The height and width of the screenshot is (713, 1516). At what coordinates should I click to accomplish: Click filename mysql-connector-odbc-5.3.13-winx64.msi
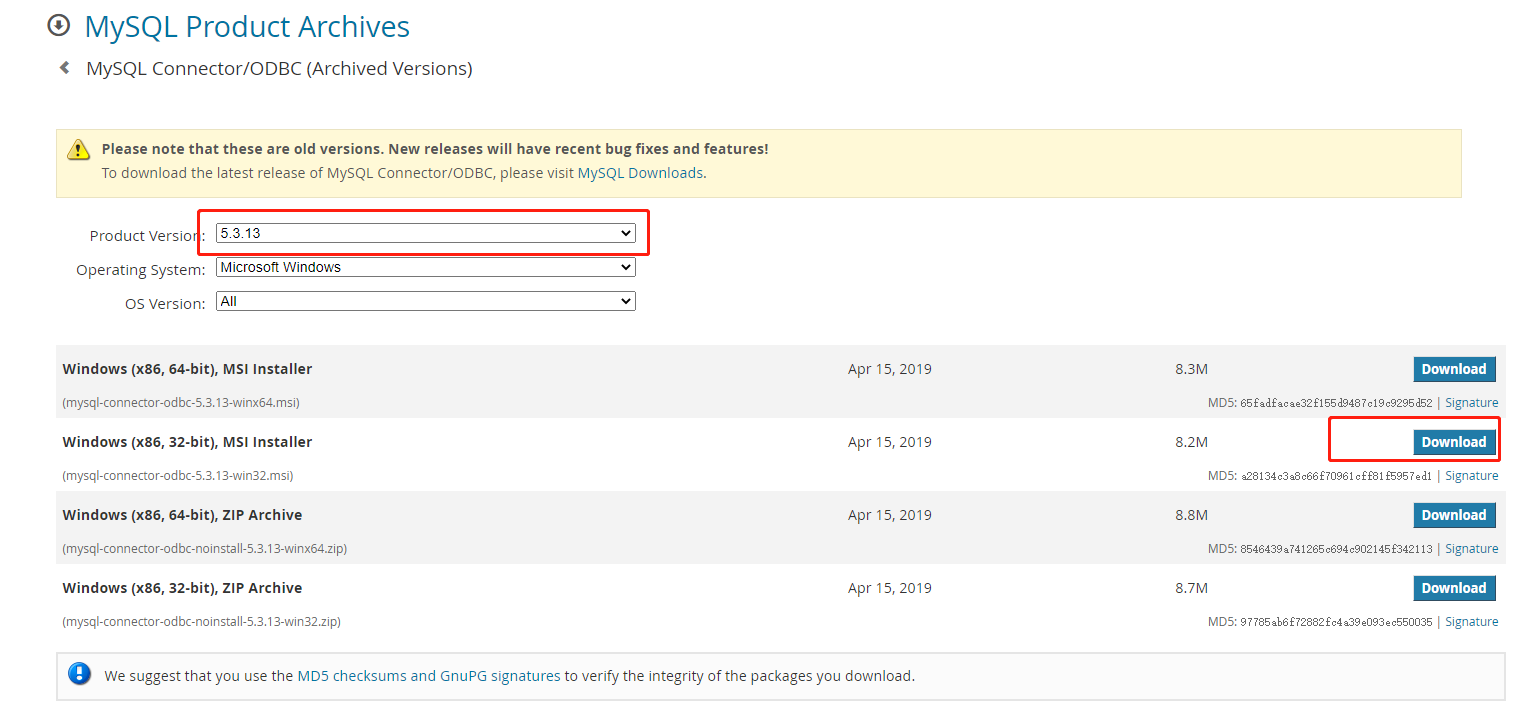181,403
